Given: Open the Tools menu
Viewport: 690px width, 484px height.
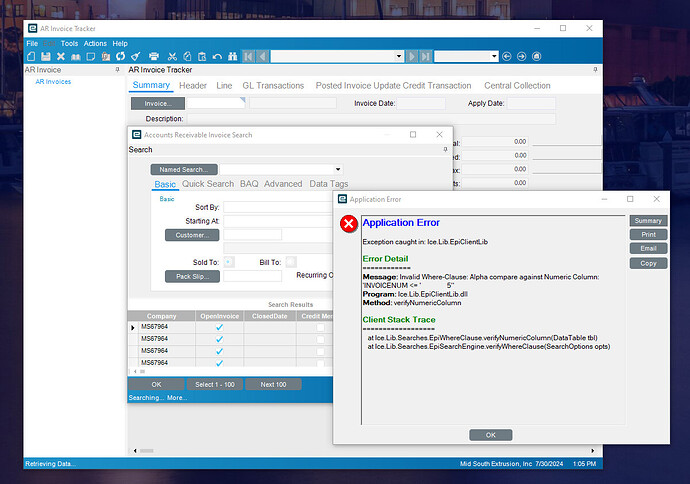Looking at the screenshot, I should (x=69, y=44).
